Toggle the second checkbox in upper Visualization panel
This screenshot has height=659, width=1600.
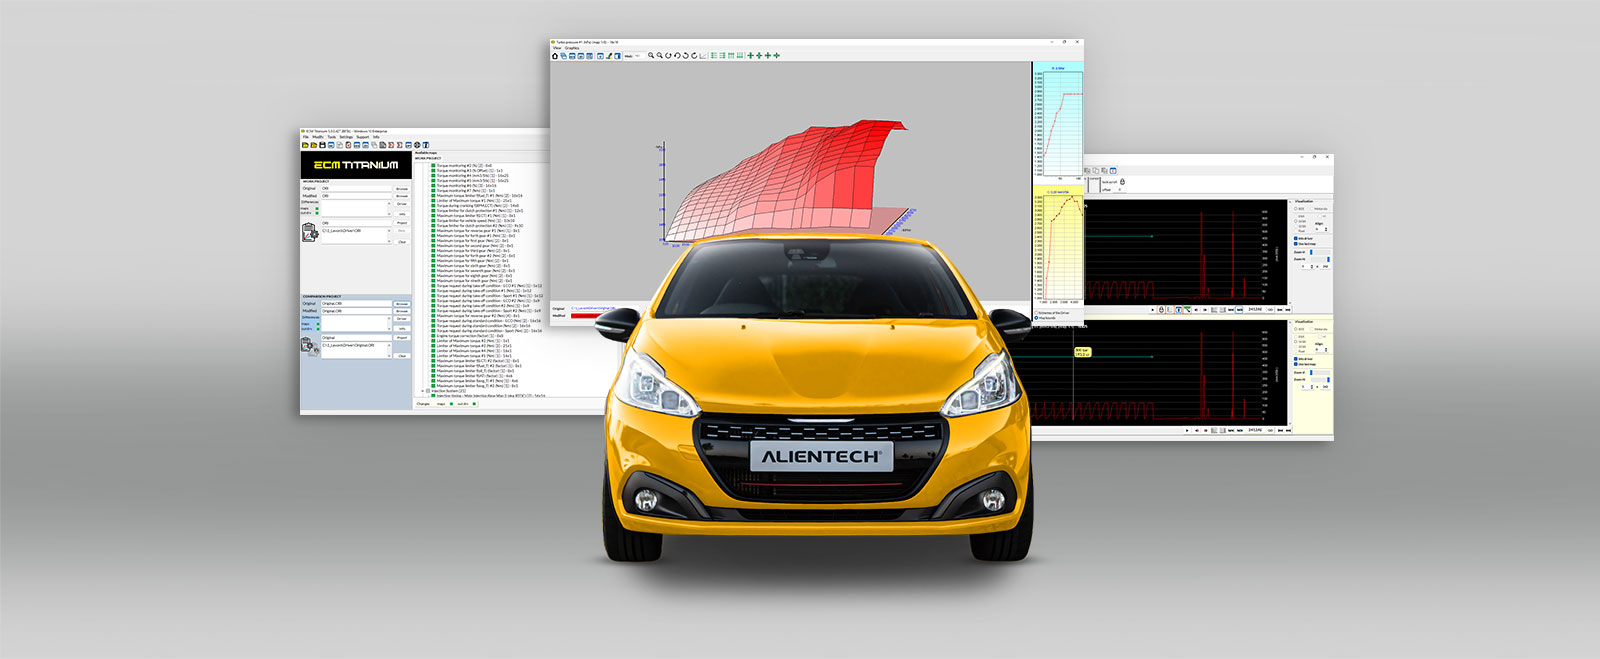1297,244
